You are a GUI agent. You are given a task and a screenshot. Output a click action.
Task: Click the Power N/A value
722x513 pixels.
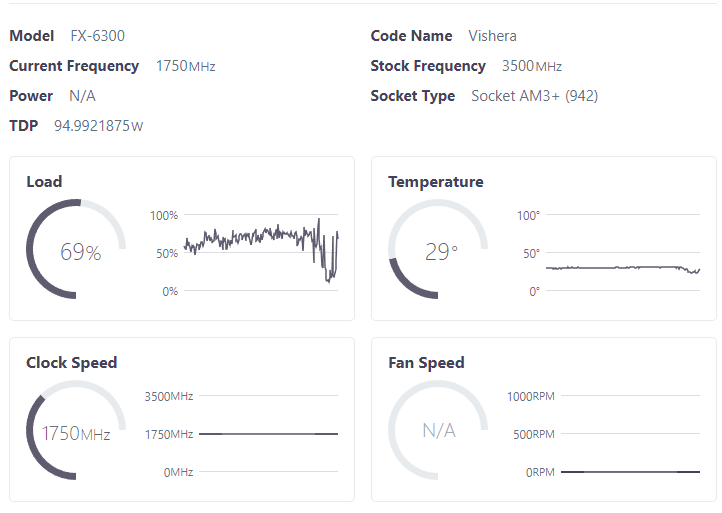82,96
